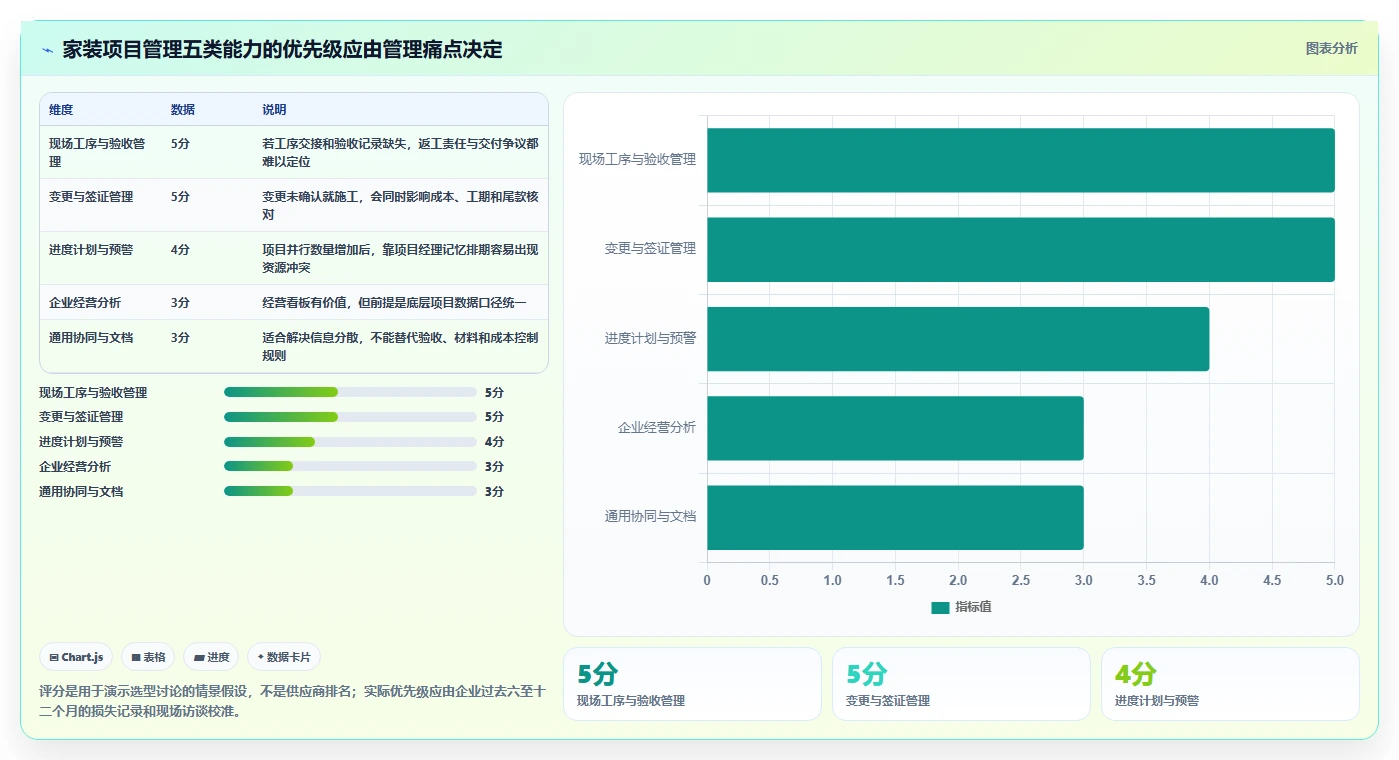The width and height of the screenshot is (1399, 760).
Task: Click description starting 项目并行数量增加后
Action: [x=400, y=259]
